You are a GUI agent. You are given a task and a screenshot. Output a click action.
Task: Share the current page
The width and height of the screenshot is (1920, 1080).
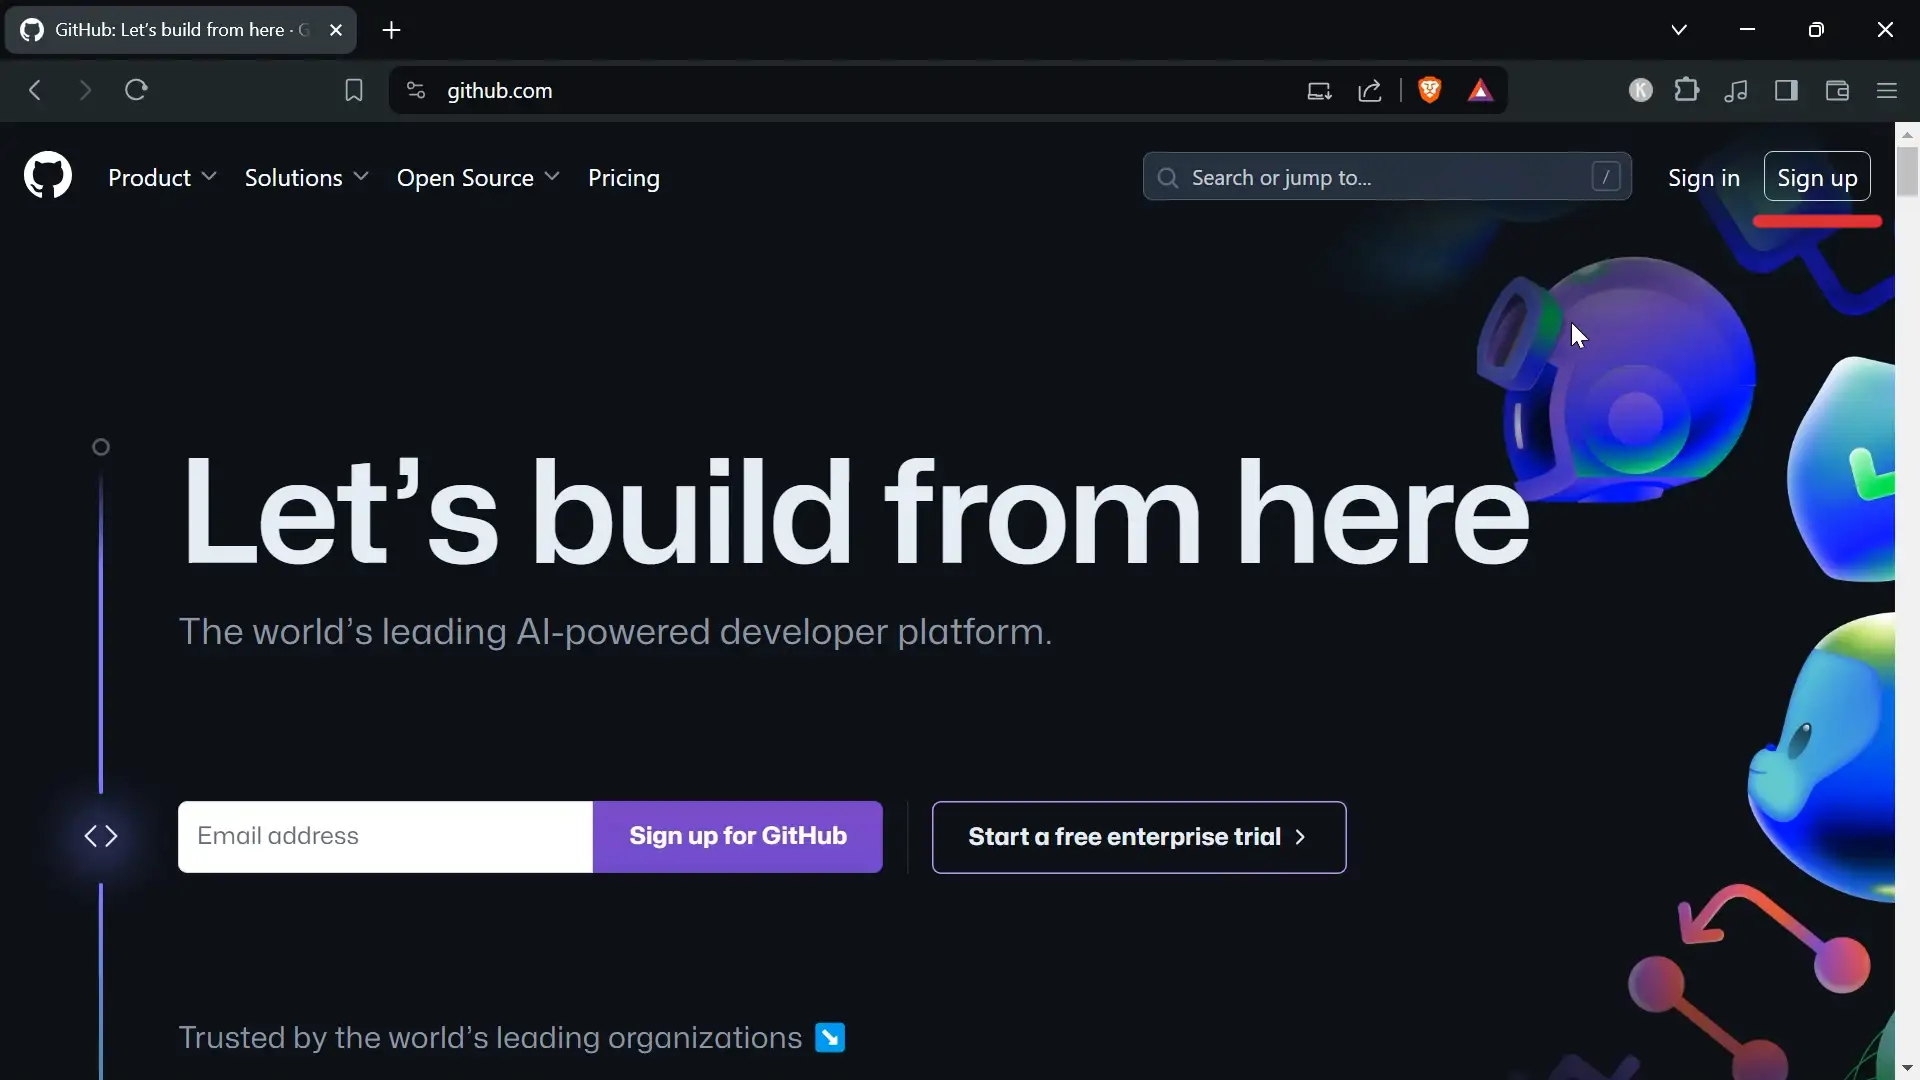(1369, 90)
